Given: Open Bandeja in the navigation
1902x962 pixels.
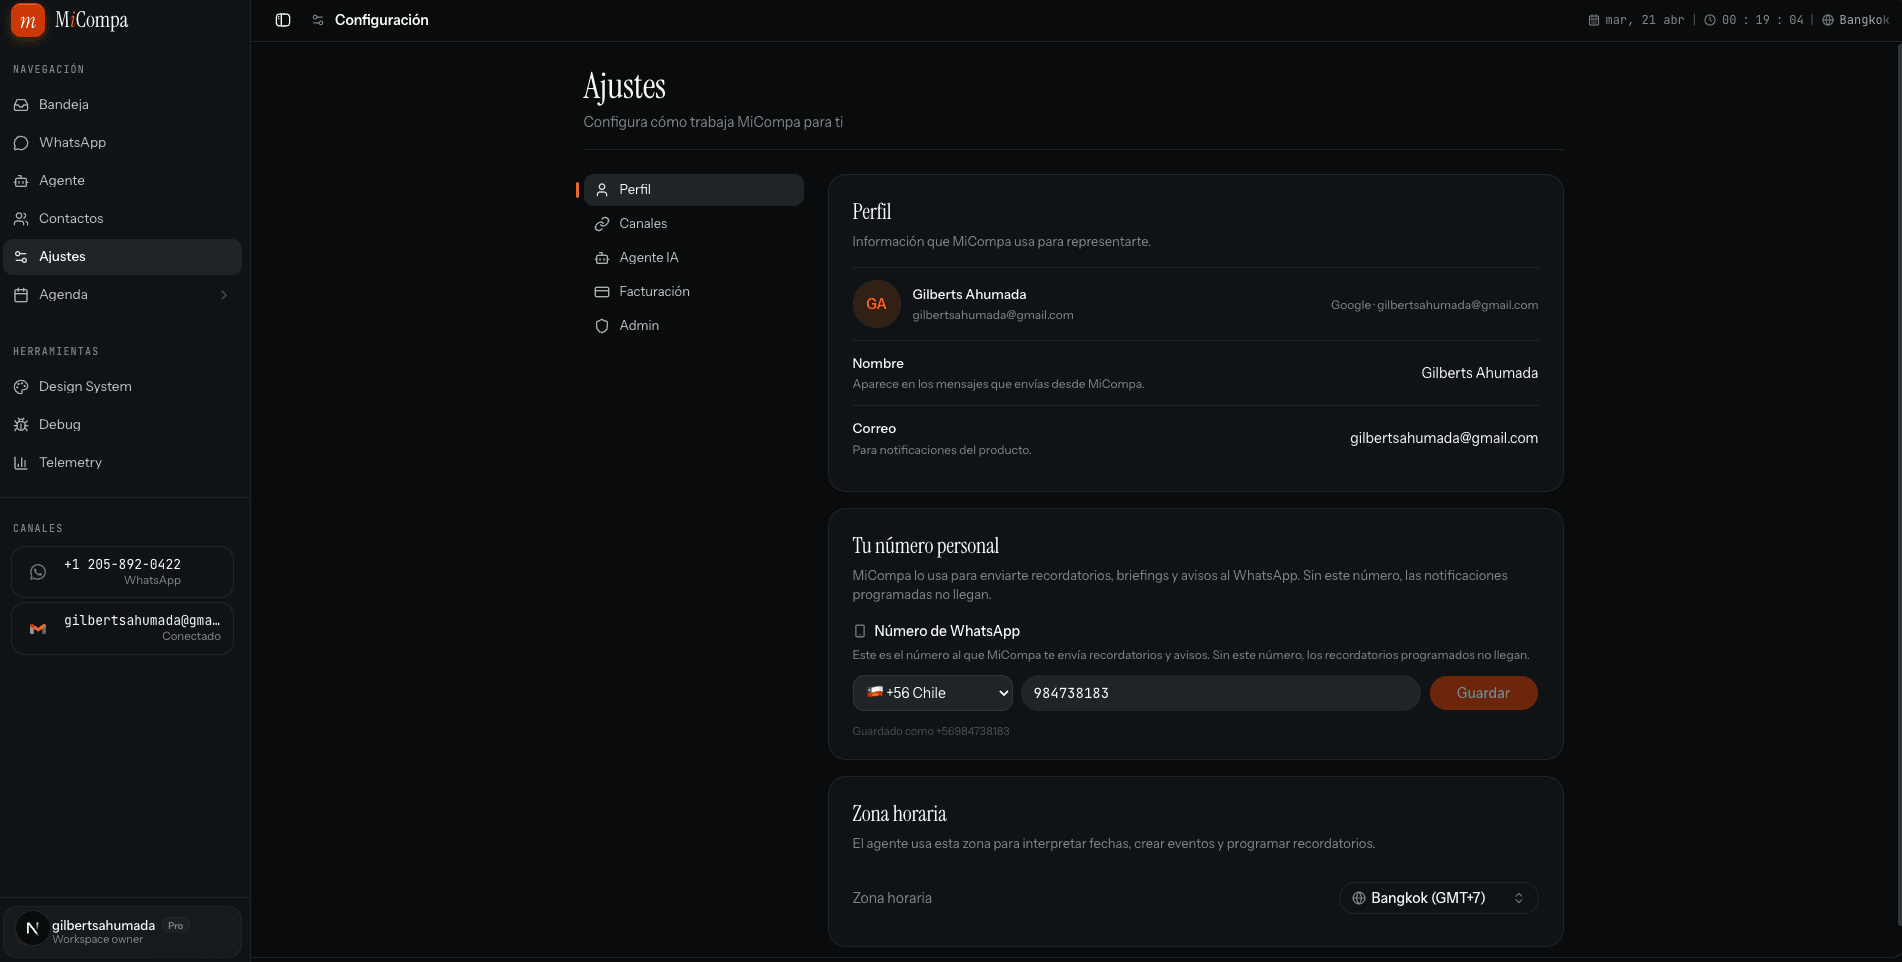Looking at the screenshot, I should click(x=122, y=105).
